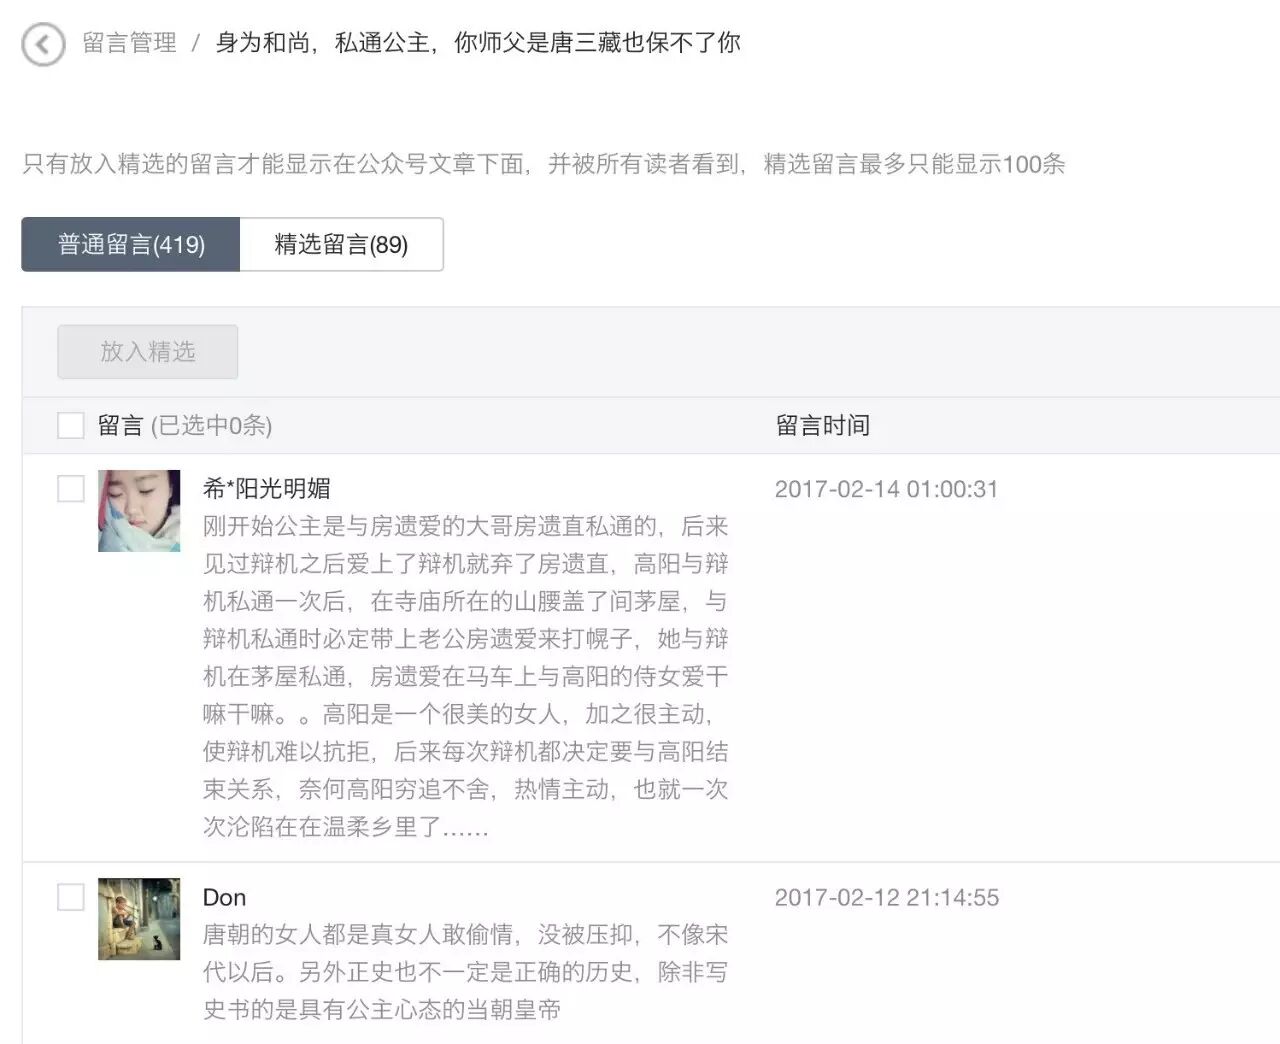The width and height of the screenshot is (1280, 1044).
Task: Click the 放入精选 button
Action: point(148,352)
